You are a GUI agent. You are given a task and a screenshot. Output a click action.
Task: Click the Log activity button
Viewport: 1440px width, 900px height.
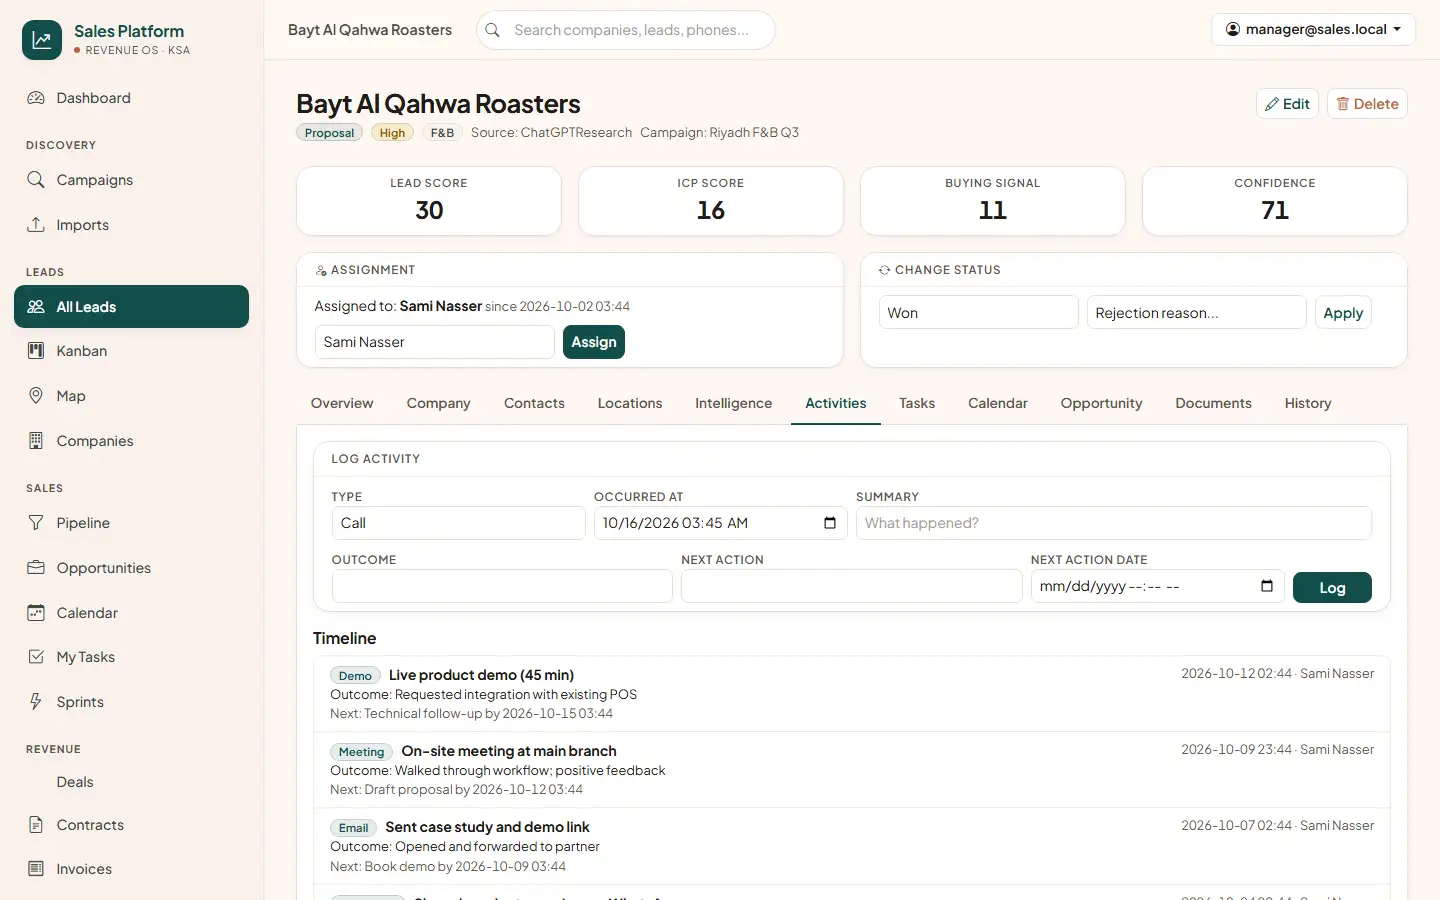1332,588
